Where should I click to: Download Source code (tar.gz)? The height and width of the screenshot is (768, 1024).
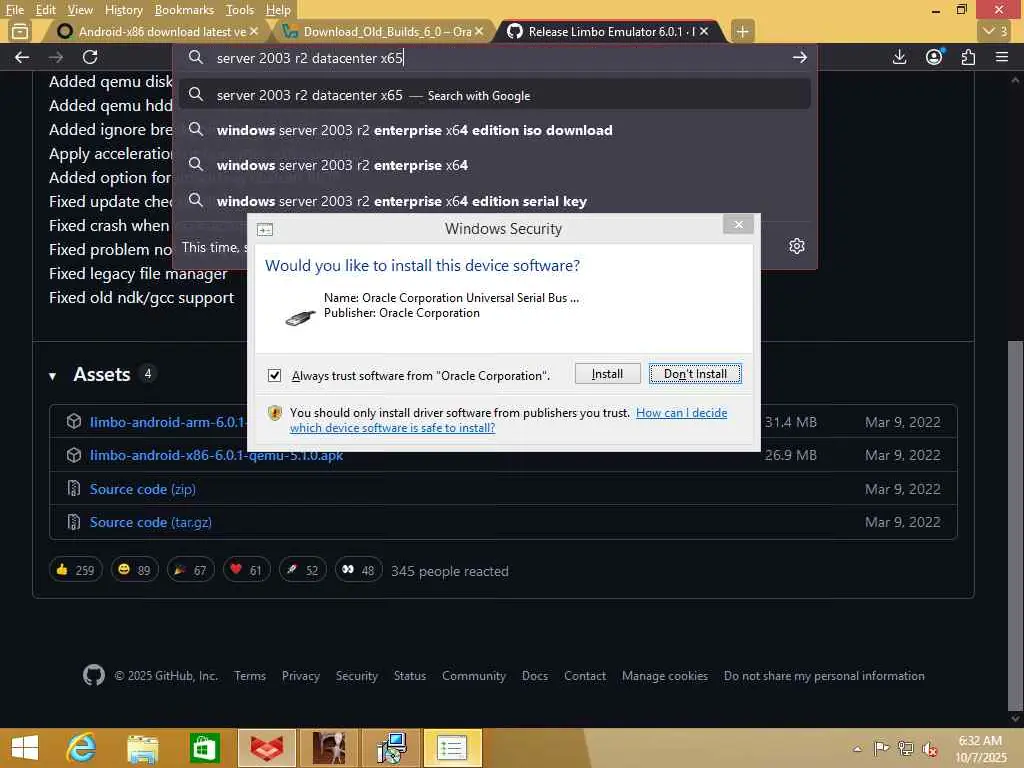tap(150, 522)
